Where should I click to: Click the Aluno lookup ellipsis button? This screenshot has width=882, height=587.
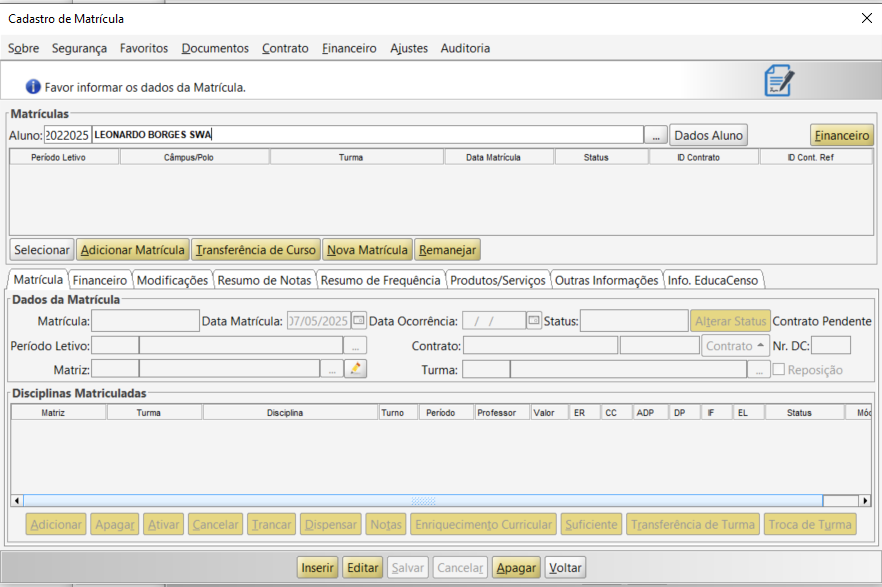pyautogui.click(x=656, y=136)
